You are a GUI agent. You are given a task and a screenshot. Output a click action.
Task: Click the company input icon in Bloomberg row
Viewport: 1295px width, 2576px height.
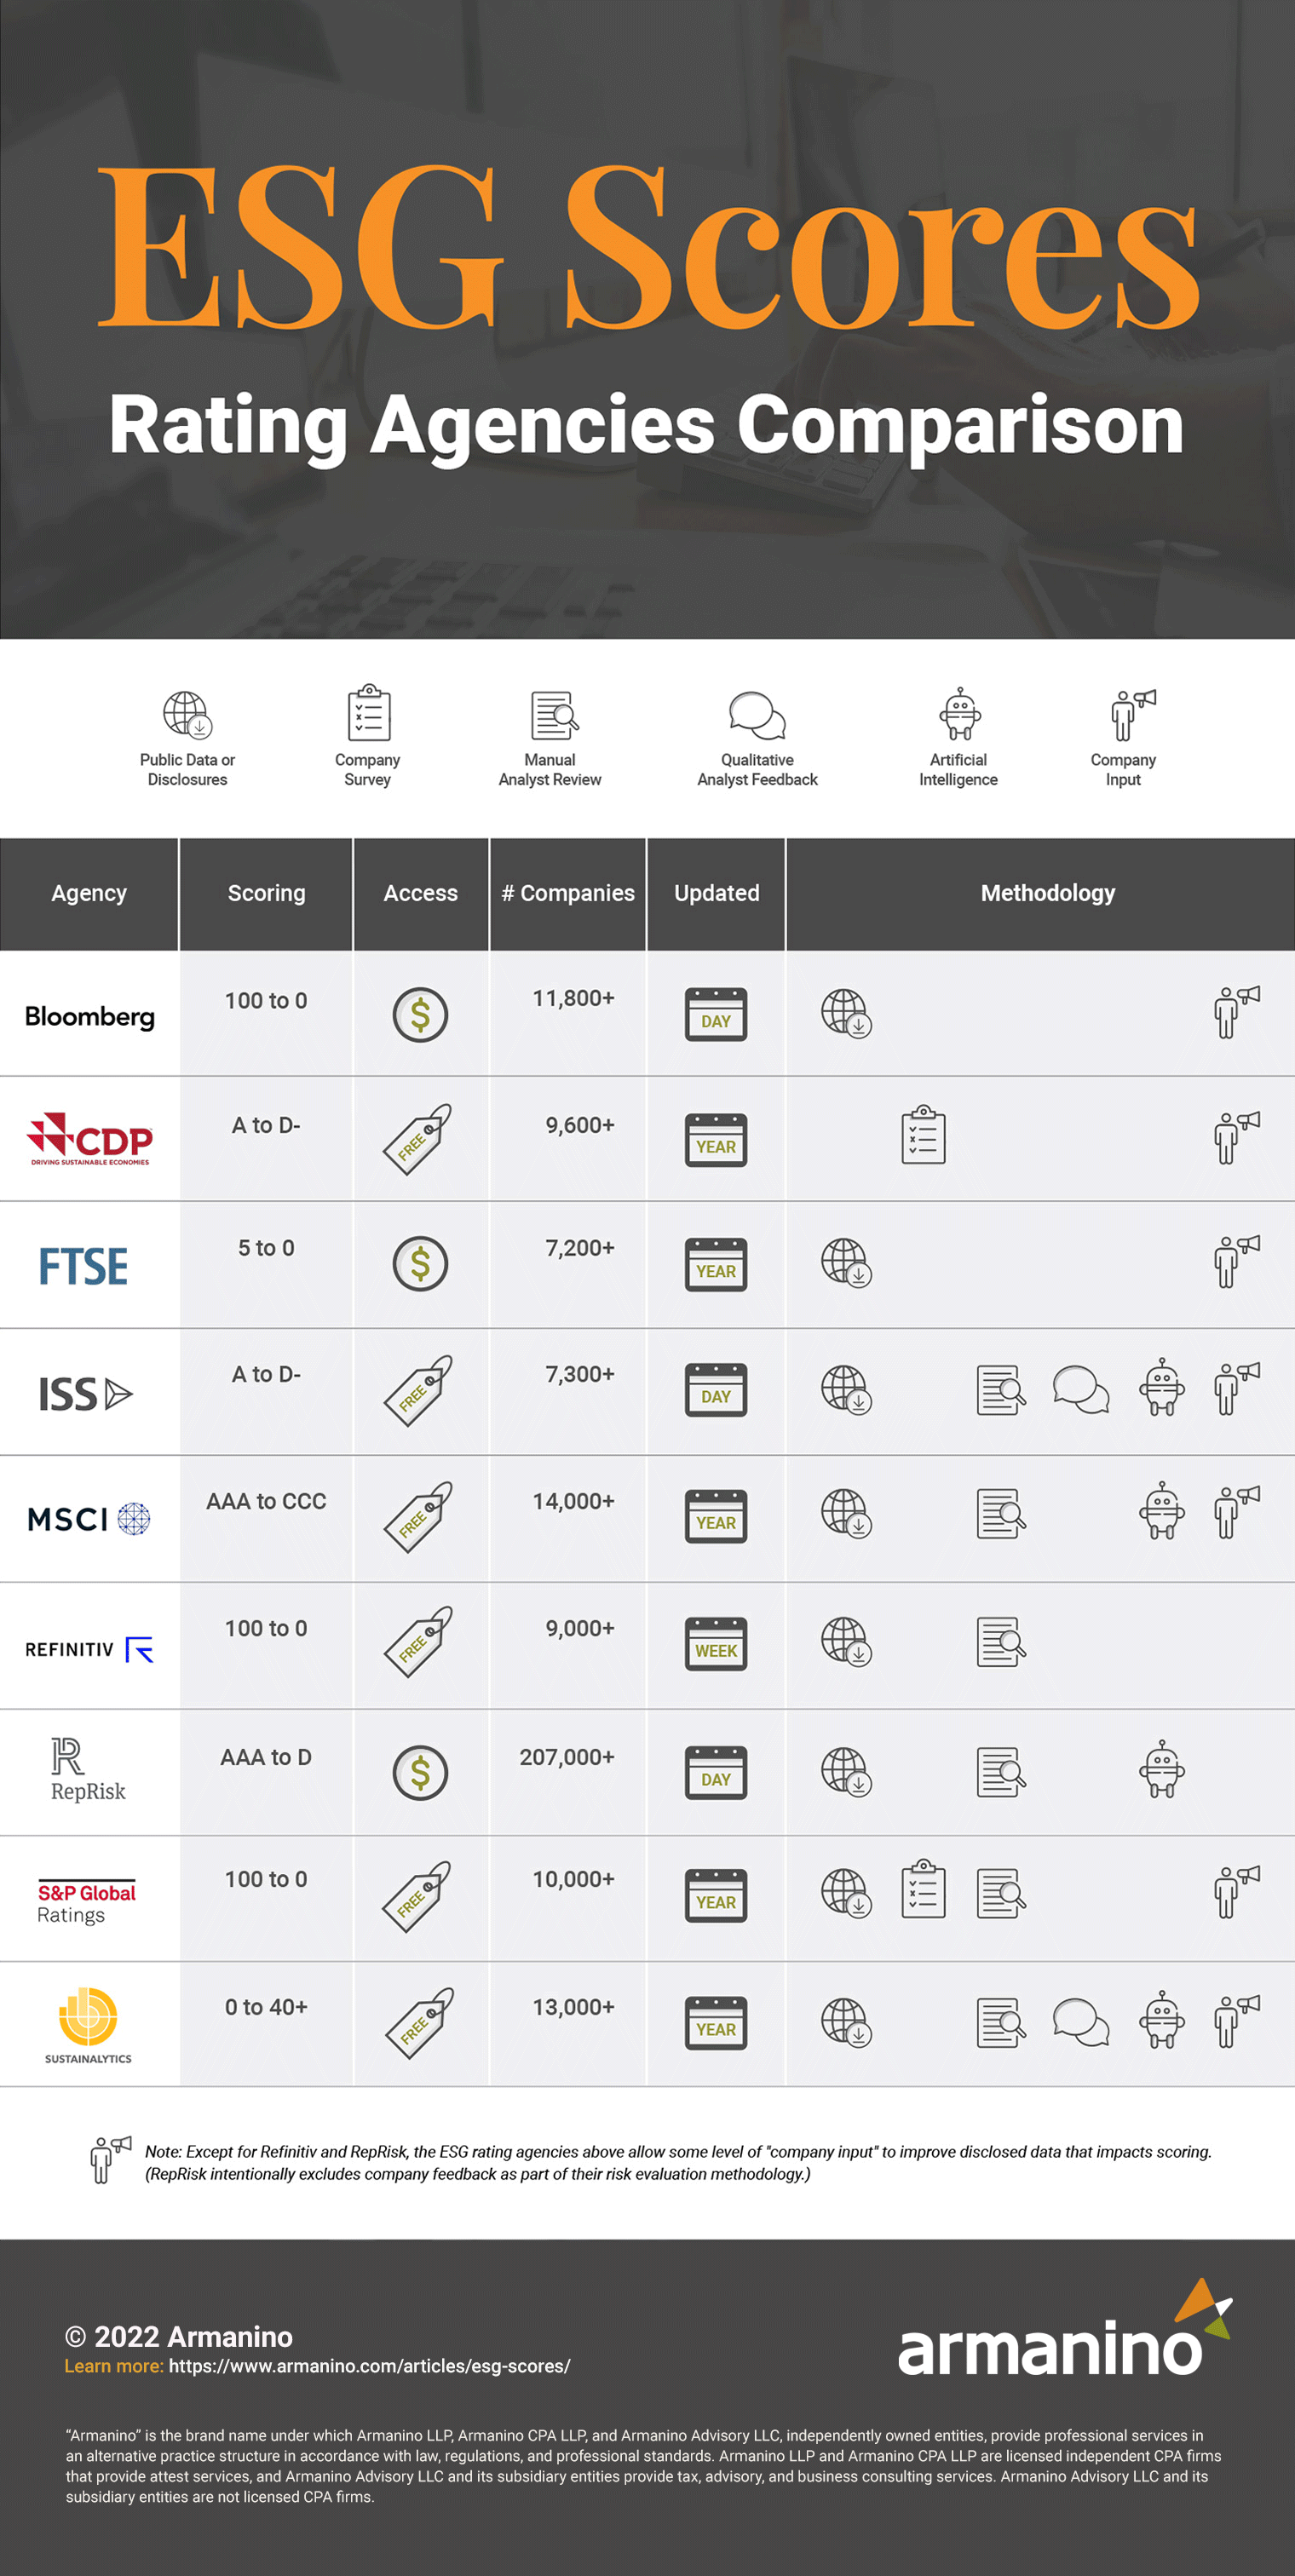pos(1237,1012)
